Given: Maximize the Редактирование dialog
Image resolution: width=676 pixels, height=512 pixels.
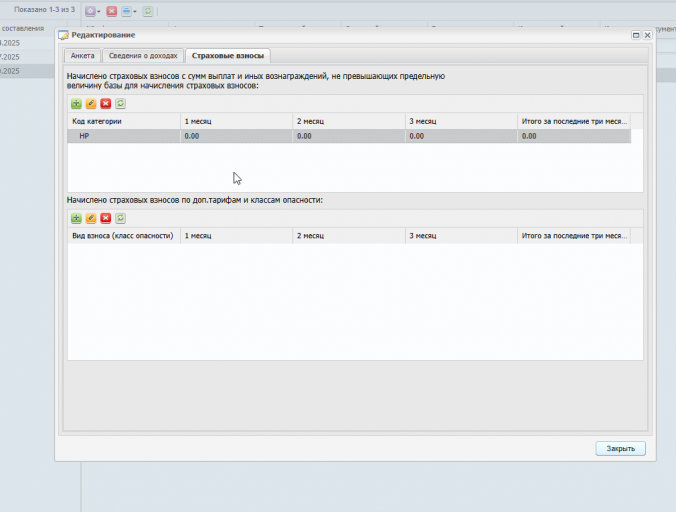Looking at the screenshot, I should [636, 35].
